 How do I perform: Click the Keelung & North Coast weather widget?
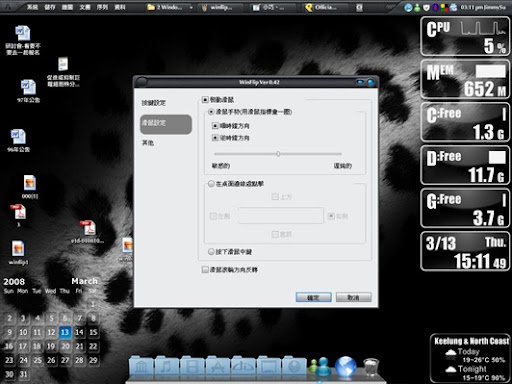tap(471, 358)
